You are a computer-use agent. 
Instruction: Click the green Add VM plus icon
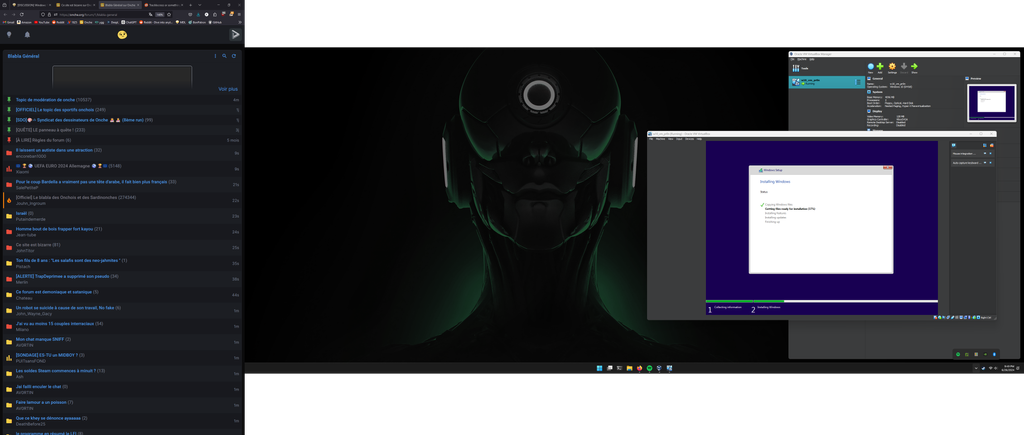880,67
